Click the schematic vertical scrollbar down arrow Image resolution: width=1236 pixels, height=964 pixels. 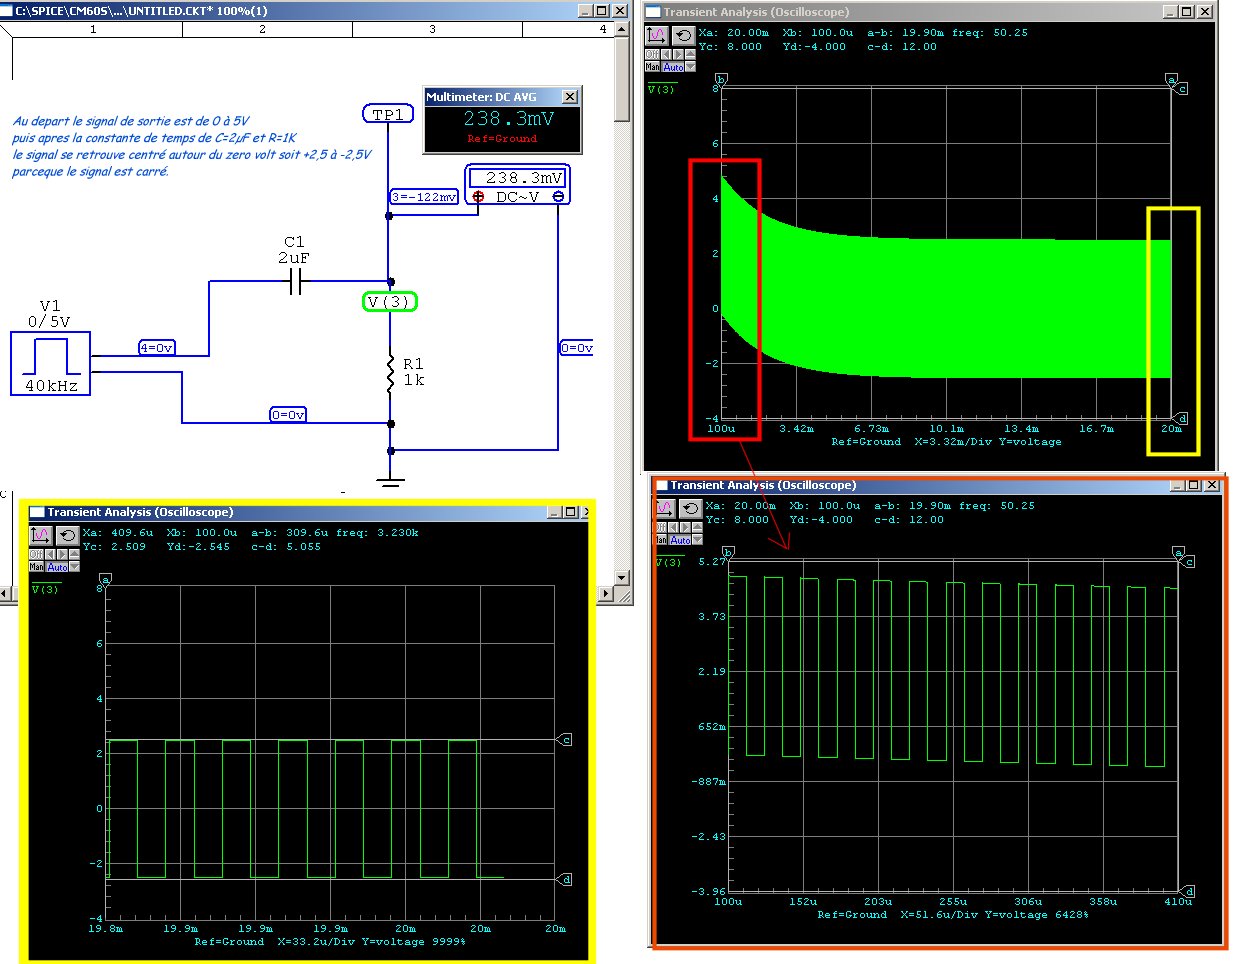click(x=622, y=578)
